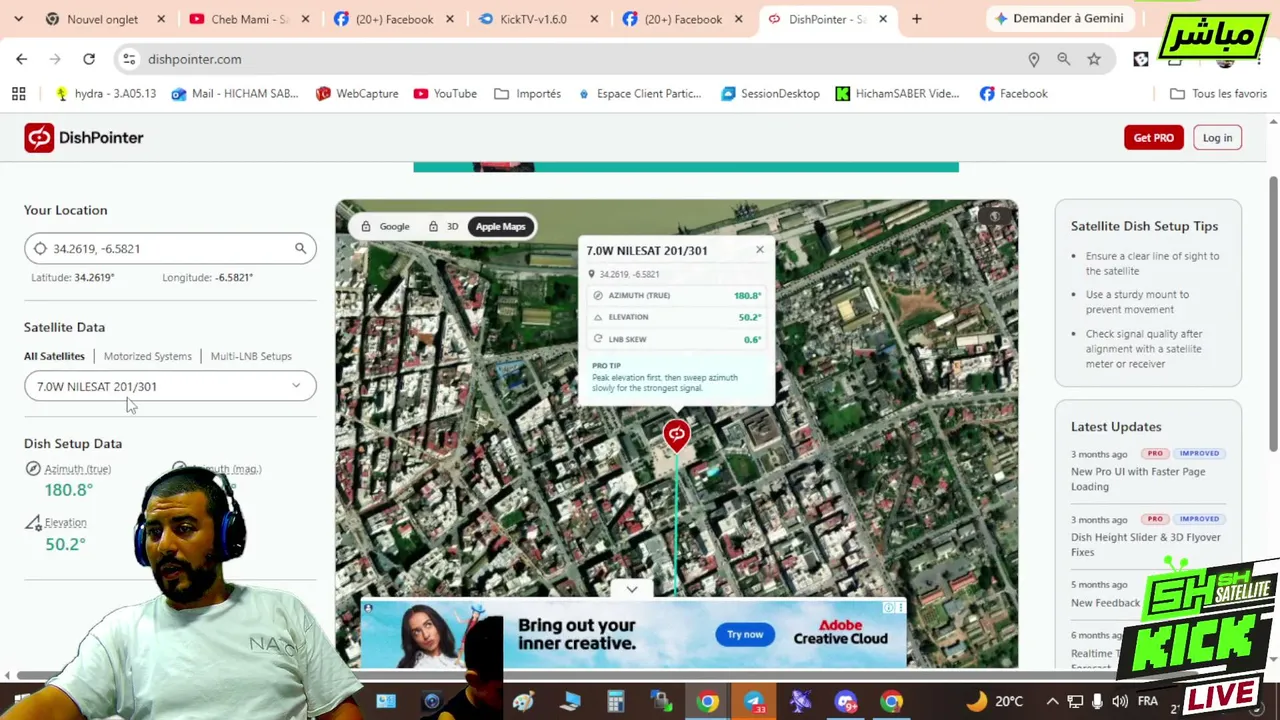The width and height of the screenshot is (1280, 720).
Task: Open the YouTube bookmark
Action: pos(445,93)
